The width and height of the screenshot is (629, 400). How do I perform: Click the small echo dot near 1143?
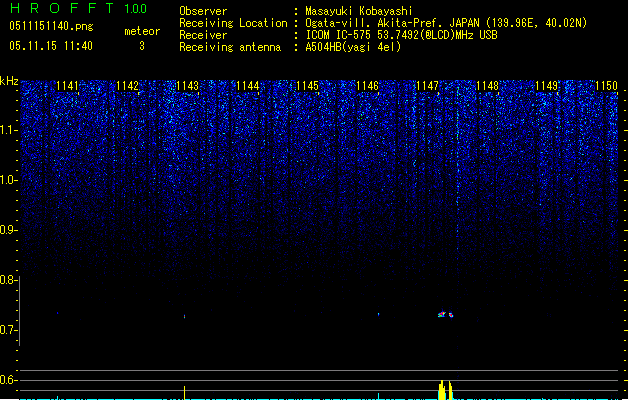point(185,317)
